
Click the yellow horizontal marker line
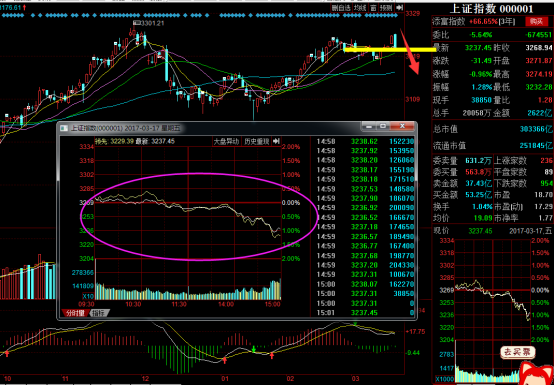tap(390, 50)
